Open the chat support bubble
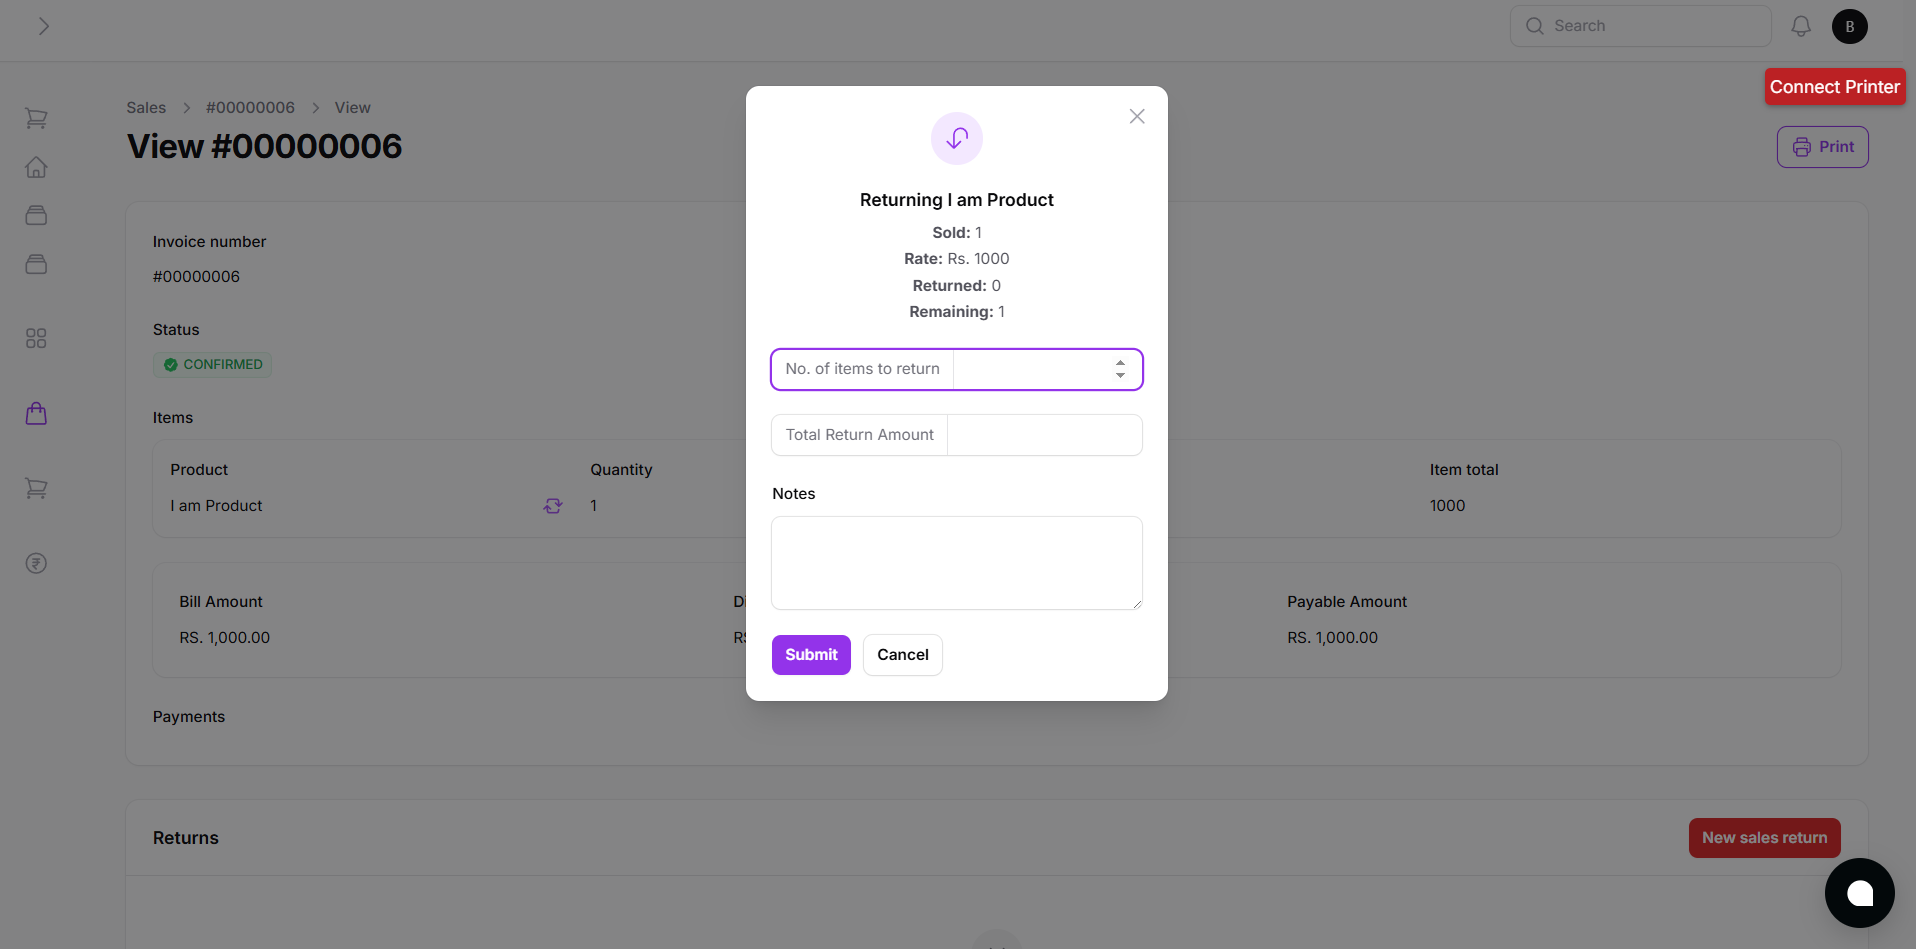 (1859, 893)
